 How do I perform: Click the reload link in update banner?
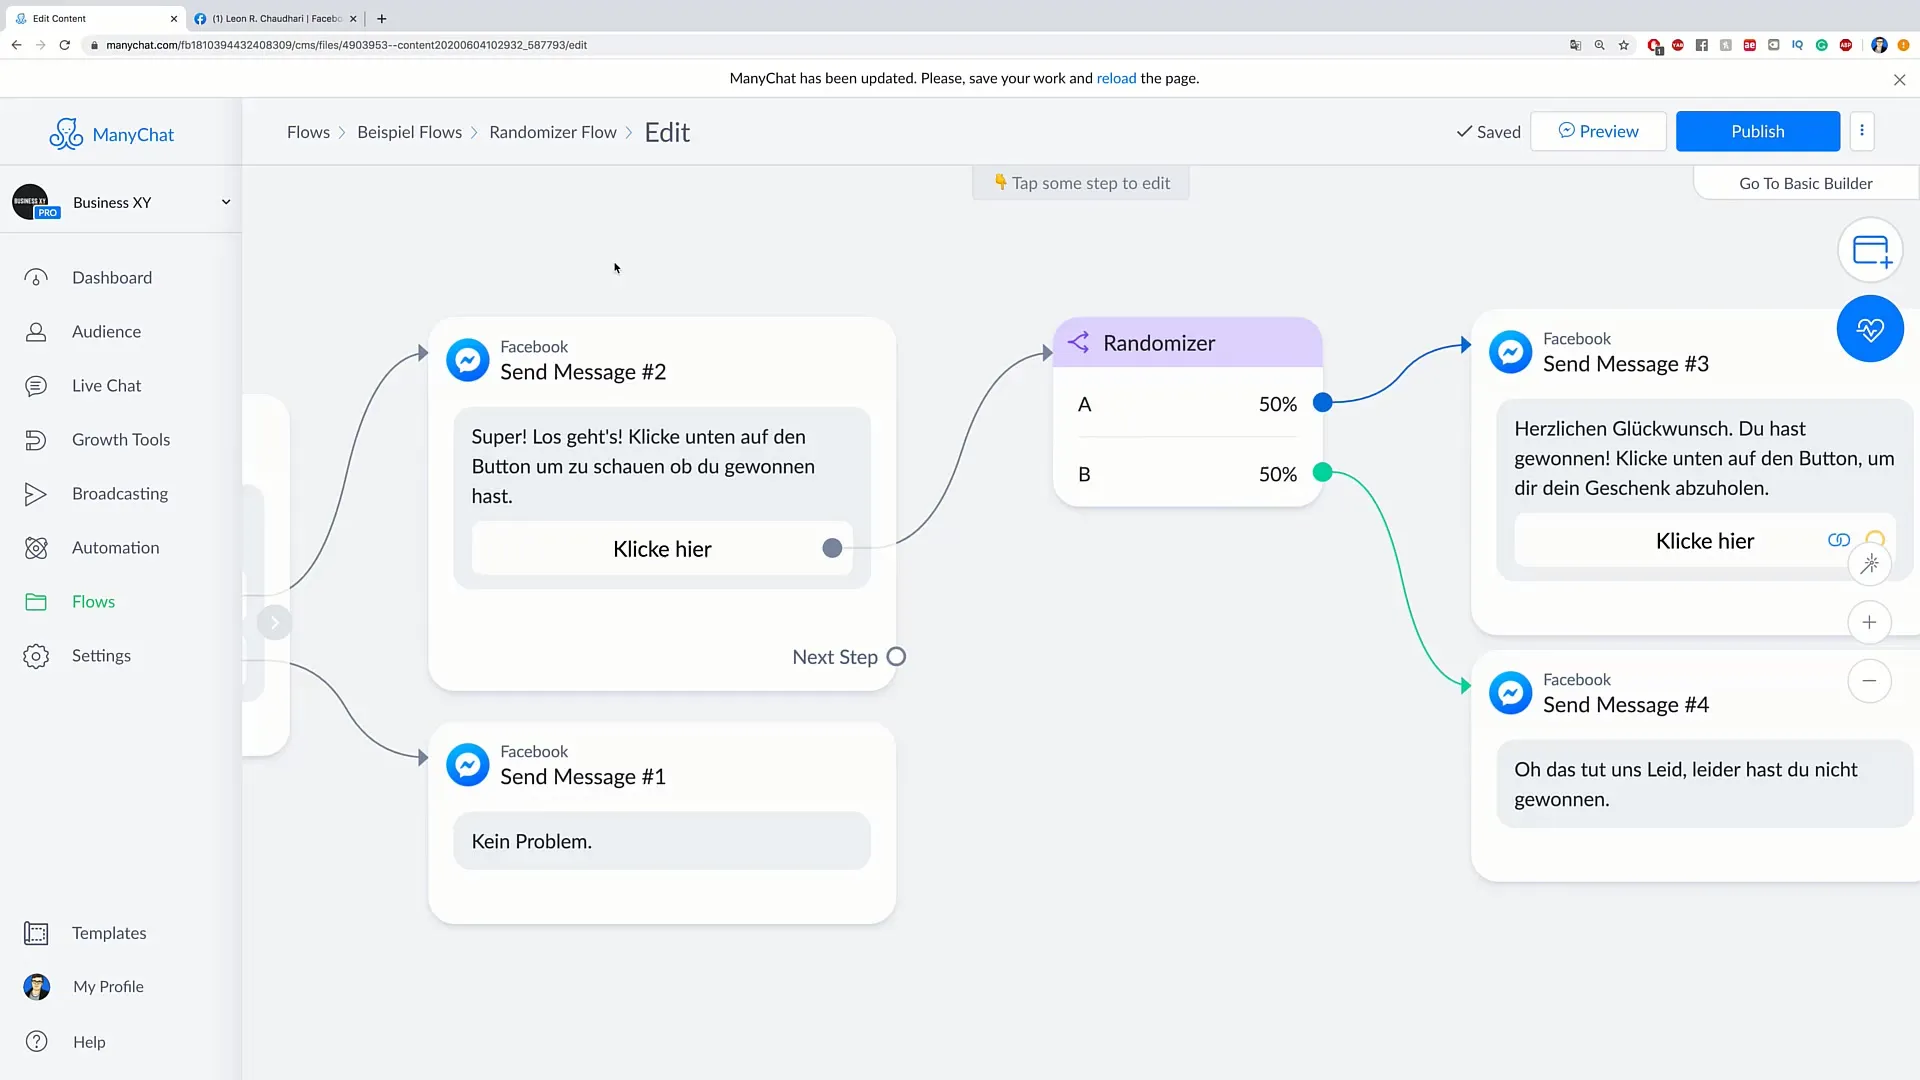tap(1116, 78)
